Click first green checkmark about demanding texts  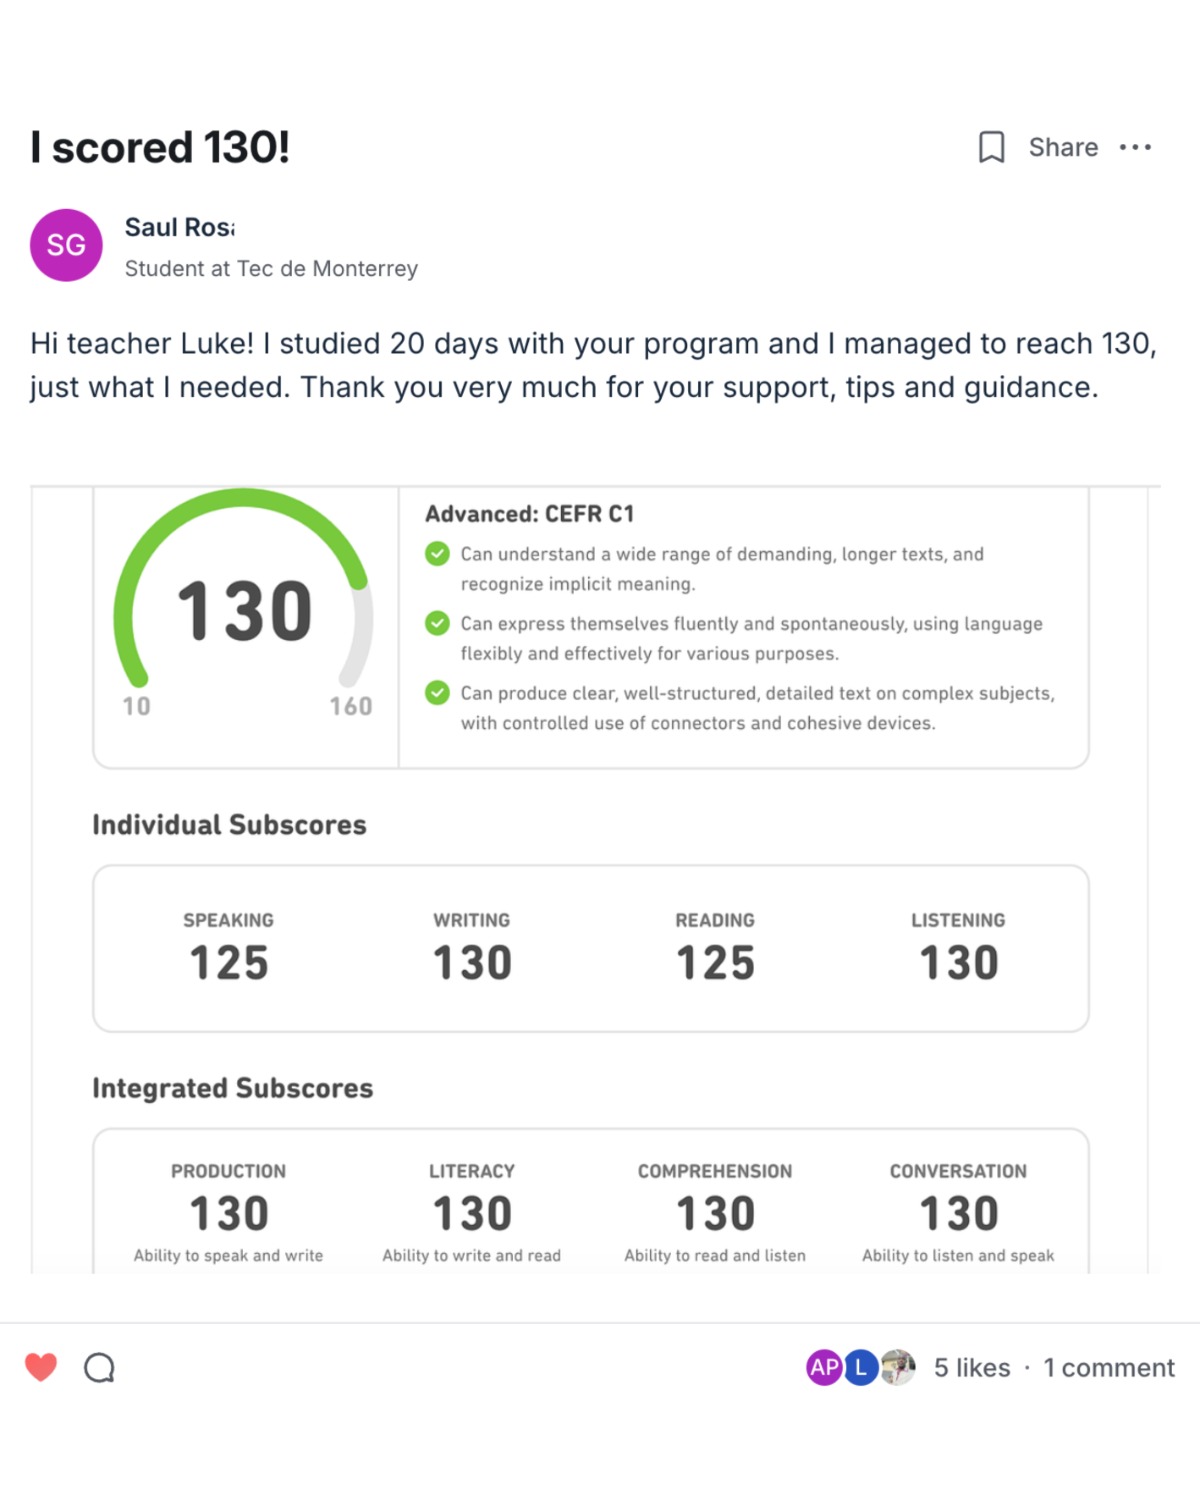coord(437,554)
